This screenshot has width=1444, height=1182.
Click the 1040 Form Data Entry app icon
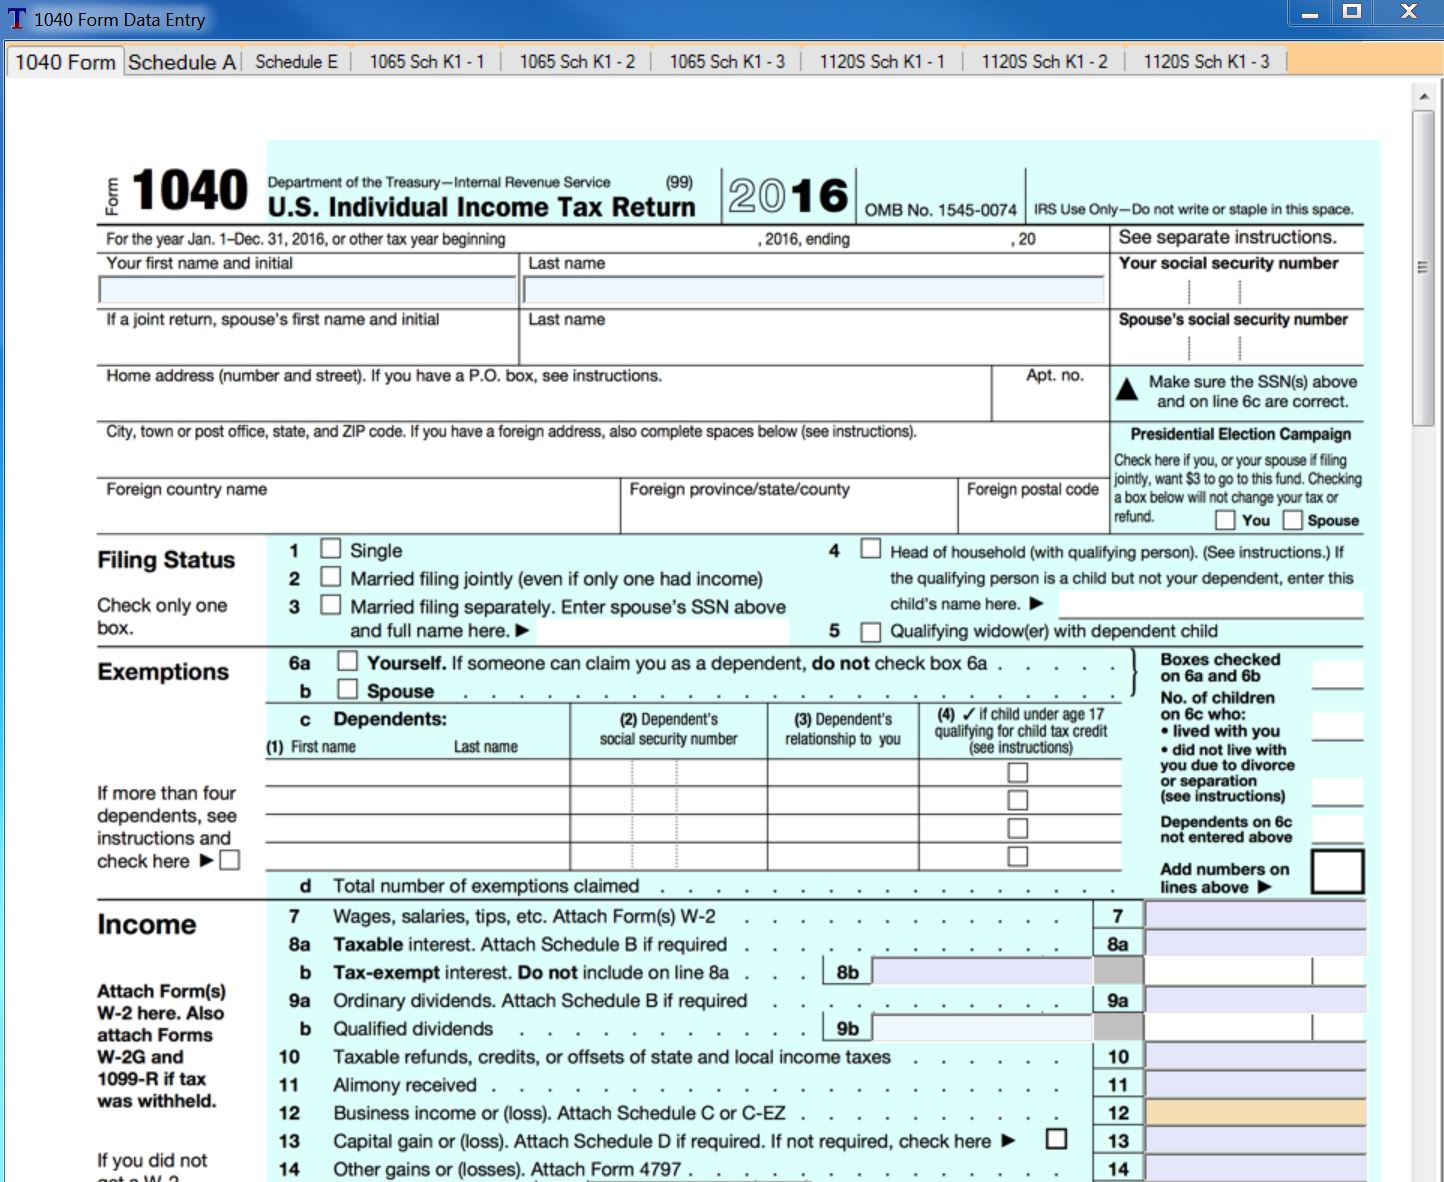[16, 19]
